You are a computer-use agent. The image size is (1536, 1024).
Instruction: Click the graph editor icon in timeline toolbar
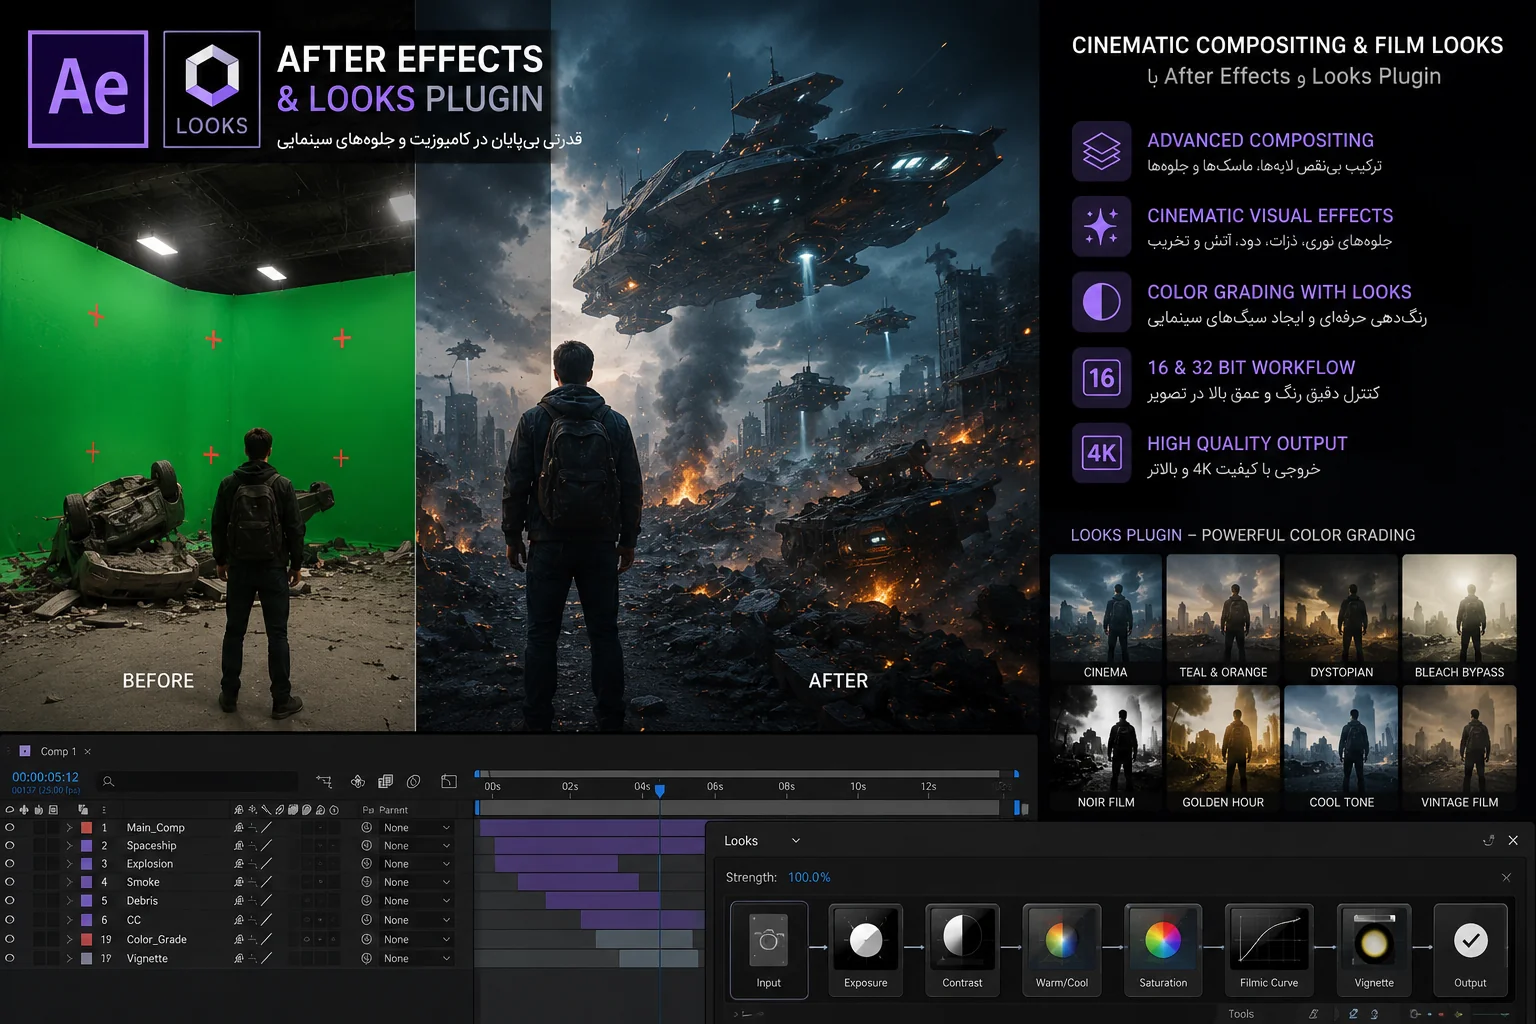point(449,782)
